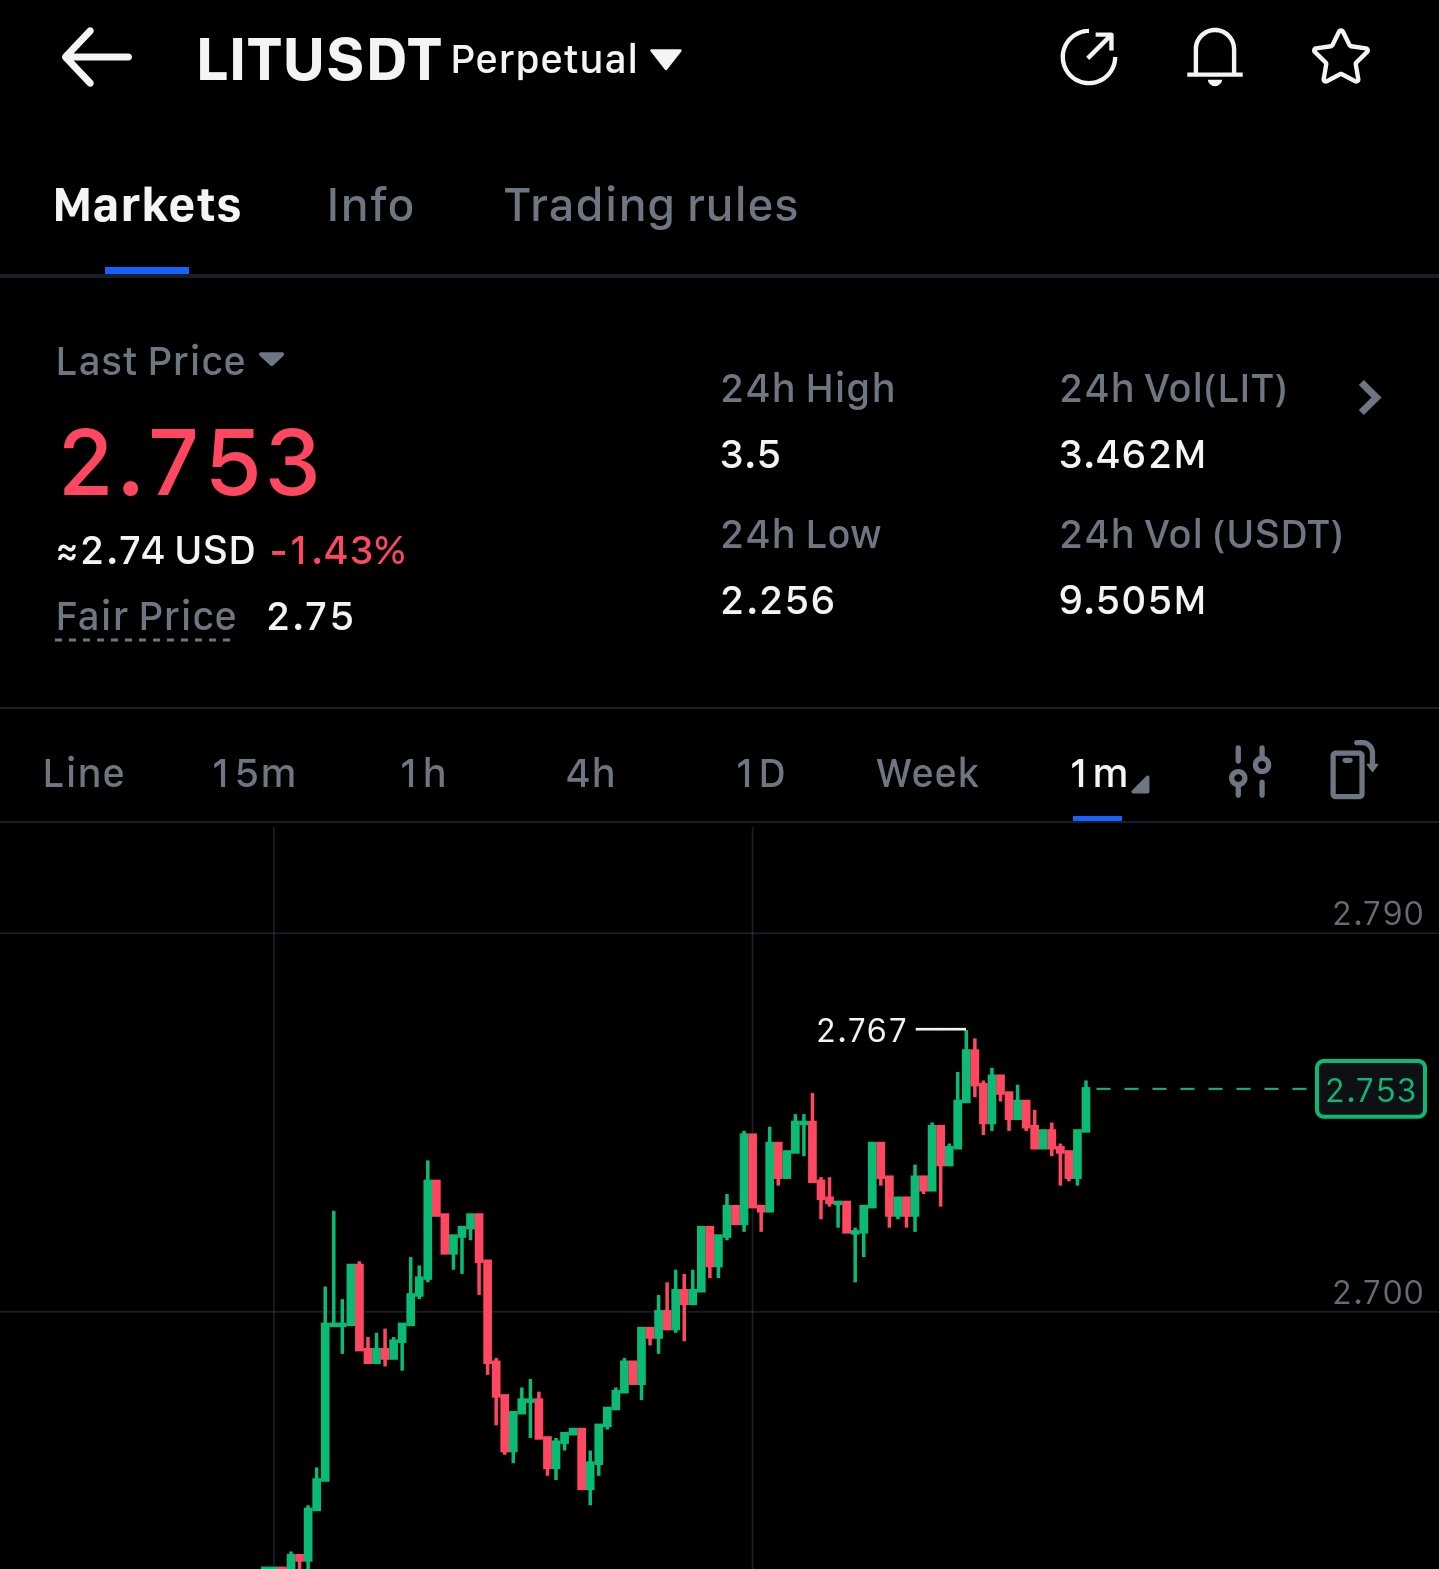This screenshot has width=1439, height=1569.
Task: Expand the 1m interval selector
Action: (x=1107, y=774)
